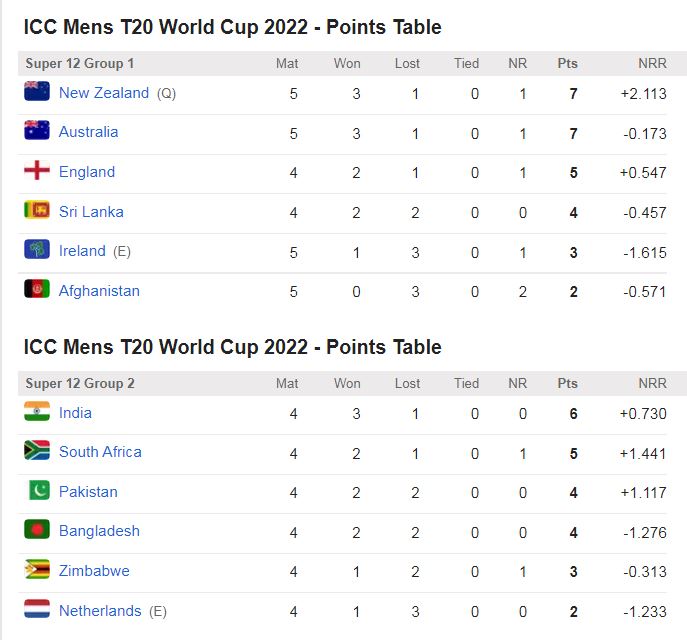687x640 pixels.
Task: Click the Pakistan flag icon
Action: pyautogui.click(x=37, y=491)
